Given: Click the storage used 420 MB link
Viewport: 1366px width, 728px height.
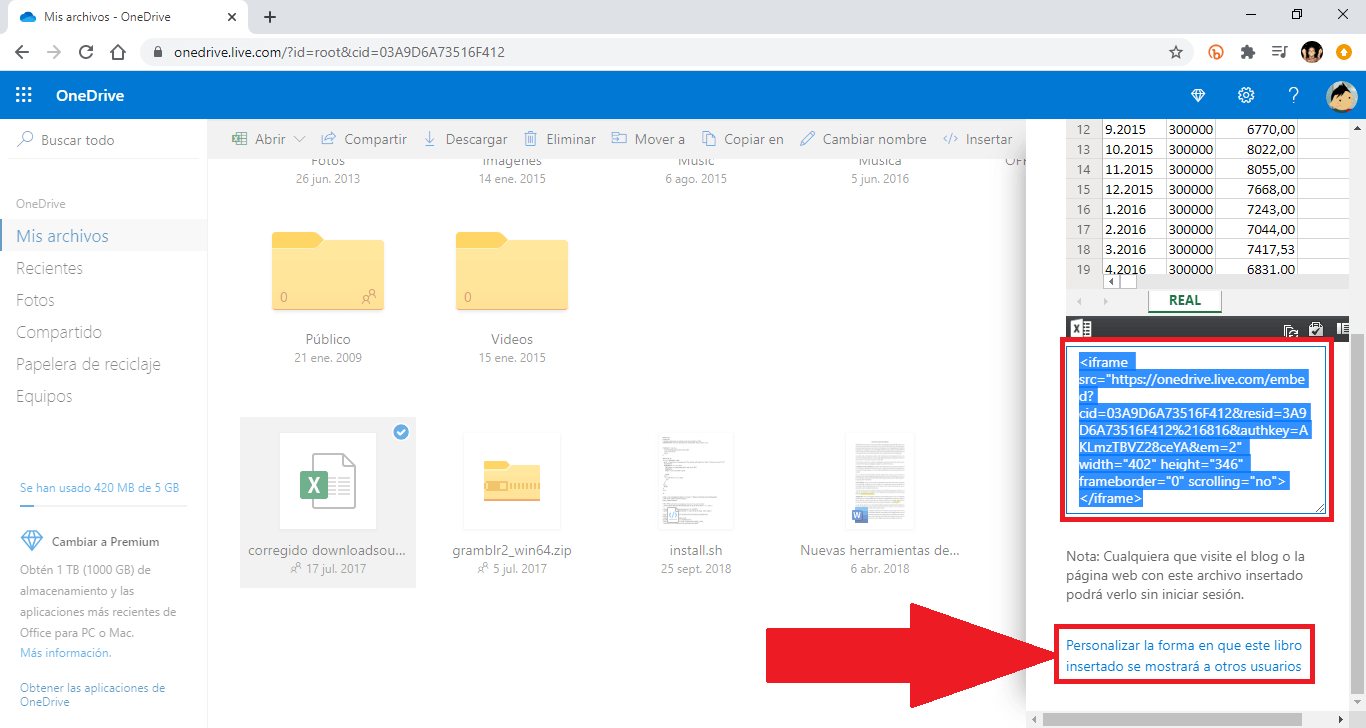Looking at the screenshot, I should (x=100, y=488).
